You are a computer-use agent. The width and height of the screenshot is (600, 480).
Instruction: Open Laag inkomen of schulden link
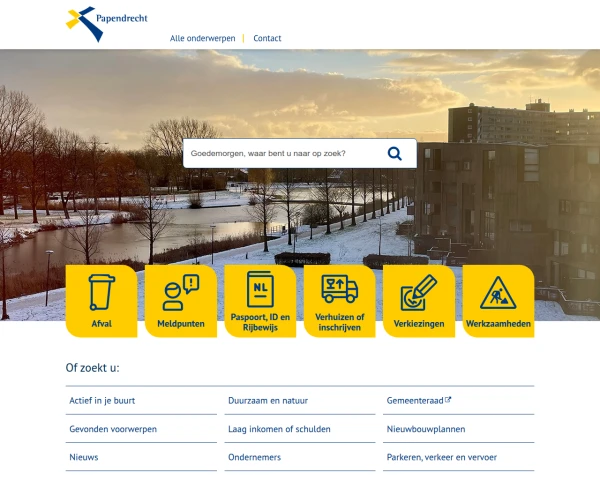[x=279, y=429]
